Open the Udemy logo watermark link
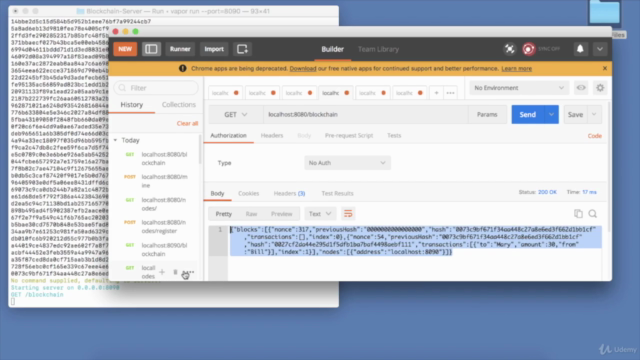640x360 pixels. (617, 349)
